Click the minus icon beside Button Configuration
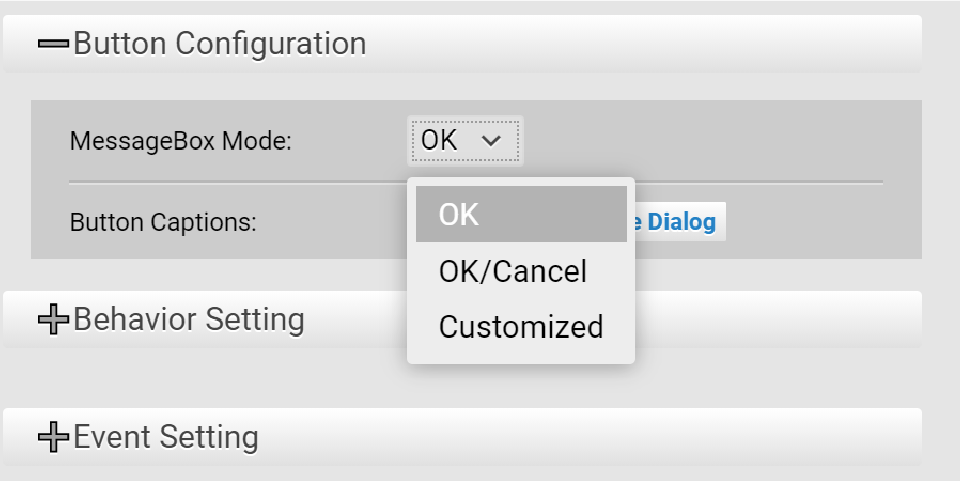The image size is (960, 481). coord(53,44)
